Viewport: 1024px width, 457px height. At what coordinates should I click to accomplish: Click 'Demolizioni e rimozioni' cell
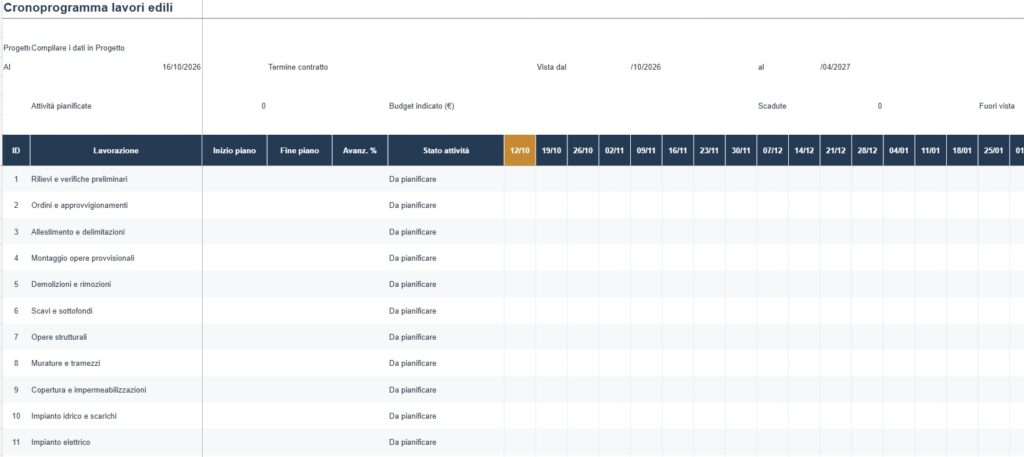pyautogui.click(x=116, y=284)
